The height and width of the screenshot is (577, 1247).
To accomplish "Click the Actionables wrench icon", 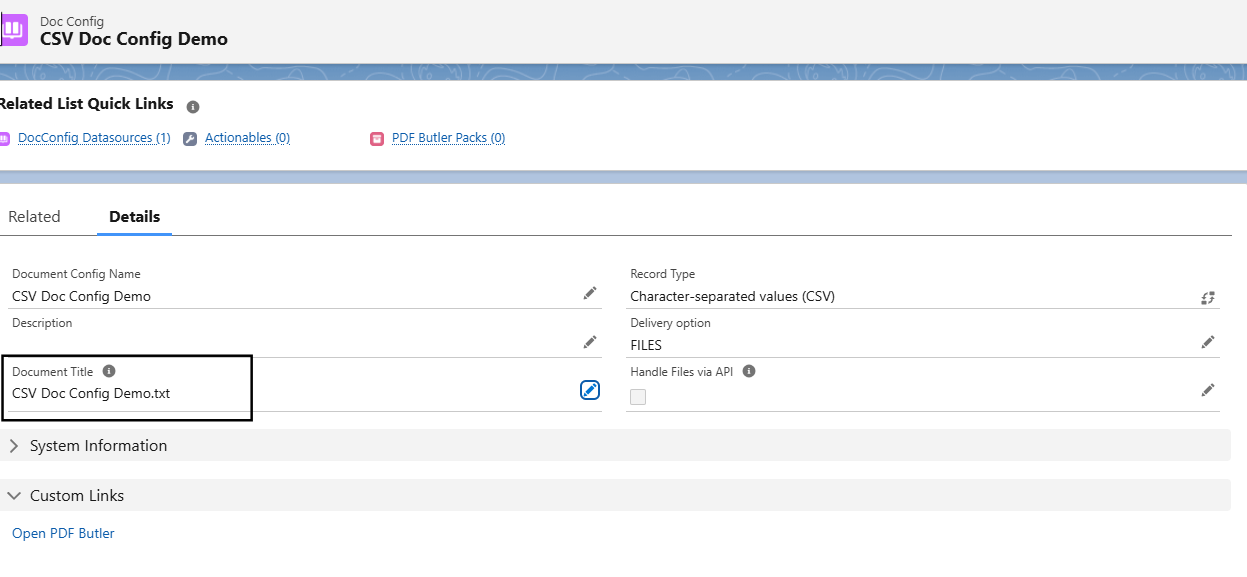I will [x=190, y=139].
